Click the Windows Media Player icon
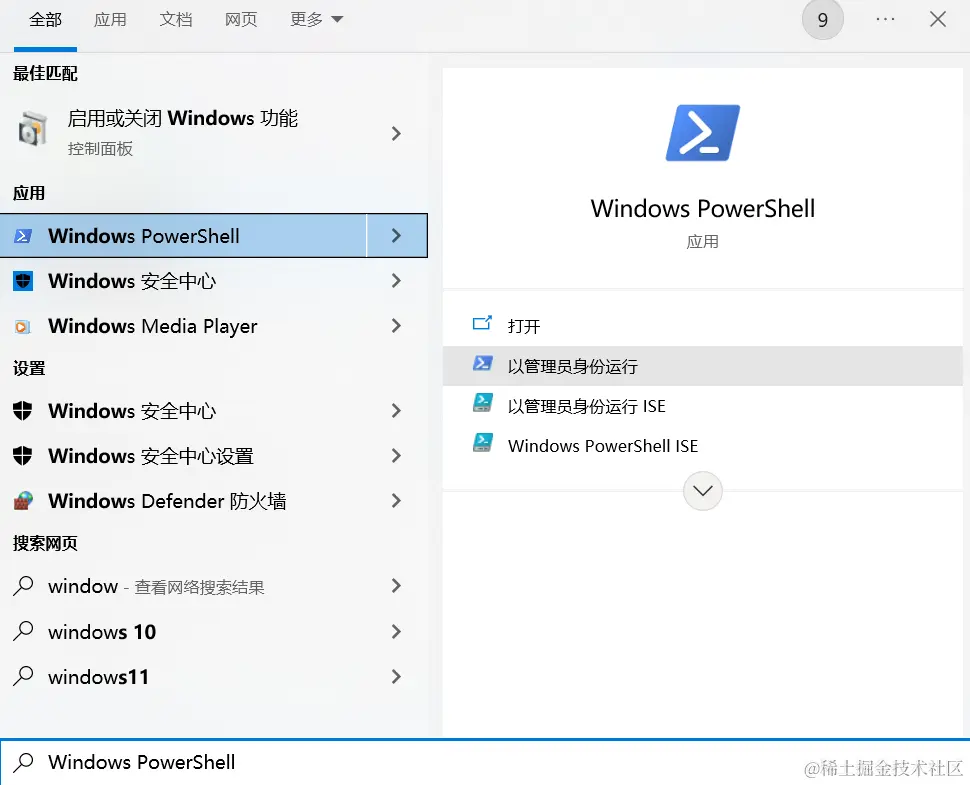Image resolution: width=970 pixels, height=785 pixels. click(x=23, y=326)
